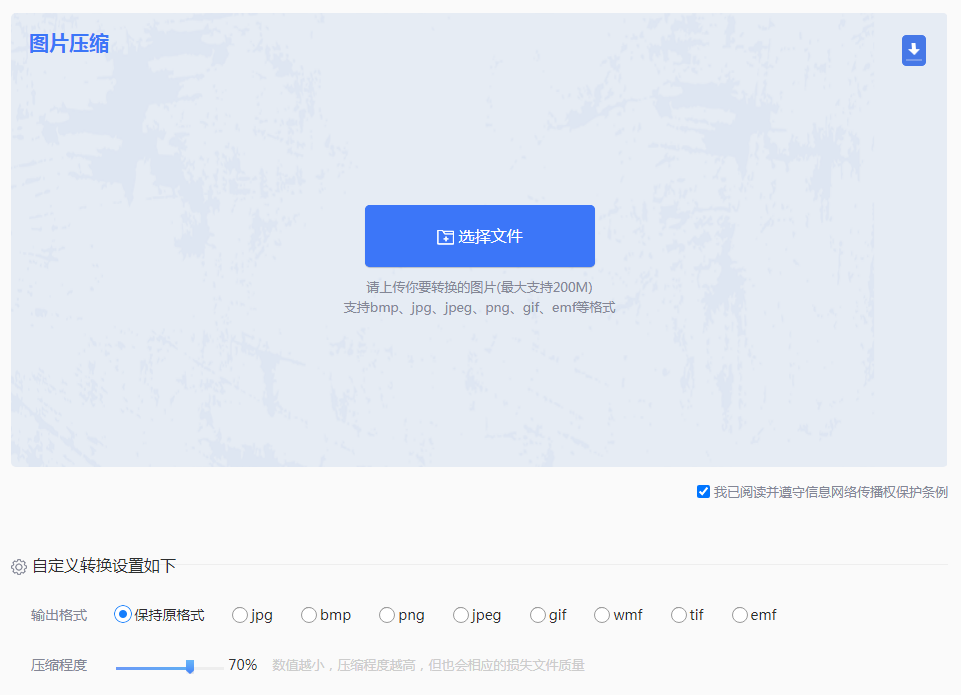Uncheck the copyright agreement checkbox
This screenshot has width=961, height=695.
[x=703, y=491]
